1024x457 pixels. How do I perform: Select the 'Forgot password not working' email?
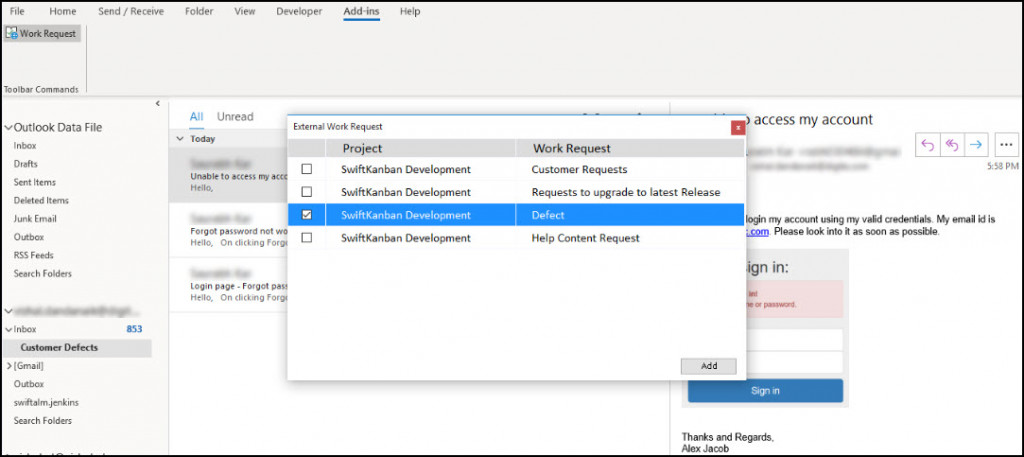(x=229, y=229)
